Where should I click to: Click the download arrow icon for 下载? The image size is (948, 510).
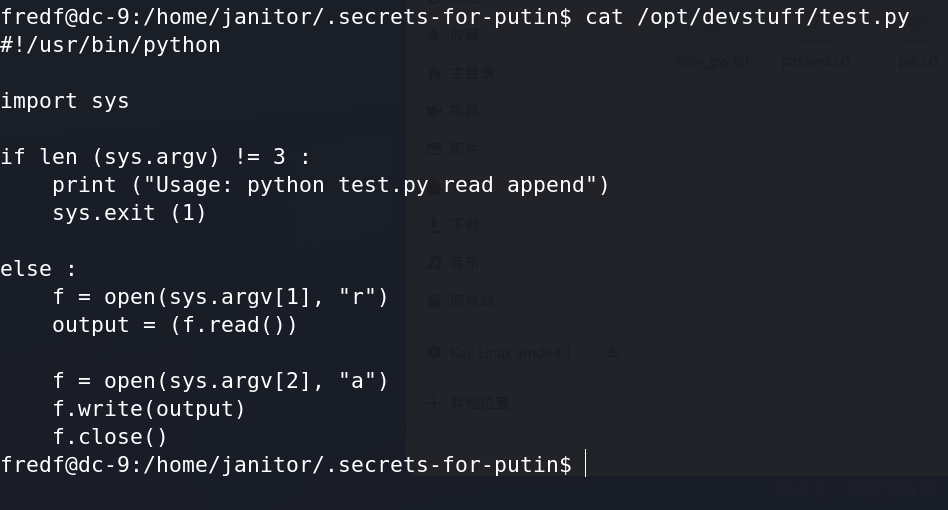(434, 225)
